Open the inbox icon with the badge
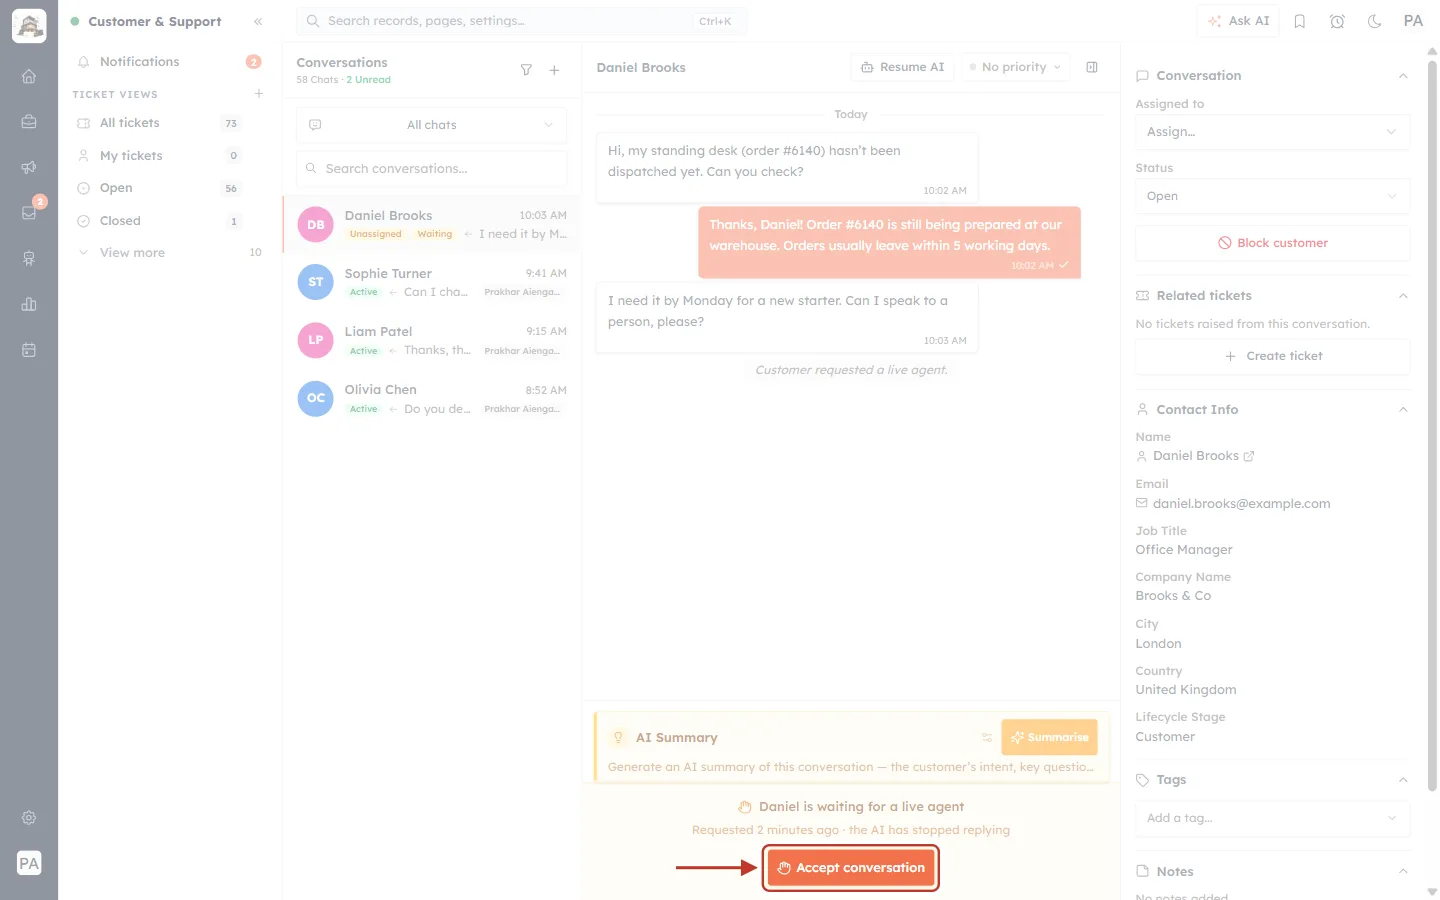Image resolution: width=1440 pixels, height=900 pixels. [x=29, y=213]
